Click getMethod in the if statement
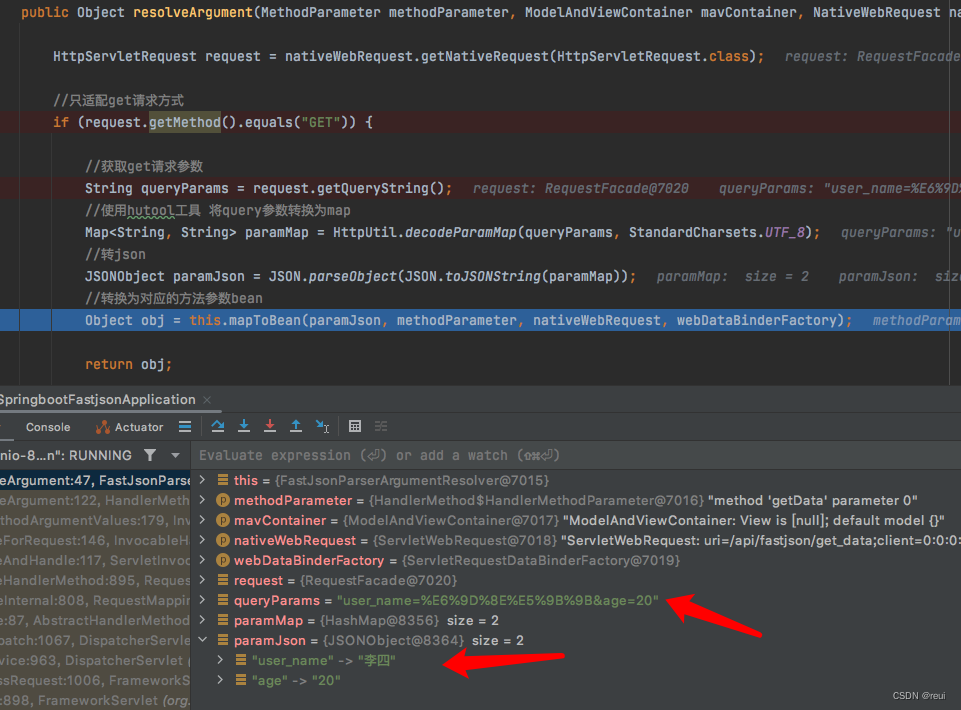961x710 pixels. pyautogui.click(x=184, y=122)
